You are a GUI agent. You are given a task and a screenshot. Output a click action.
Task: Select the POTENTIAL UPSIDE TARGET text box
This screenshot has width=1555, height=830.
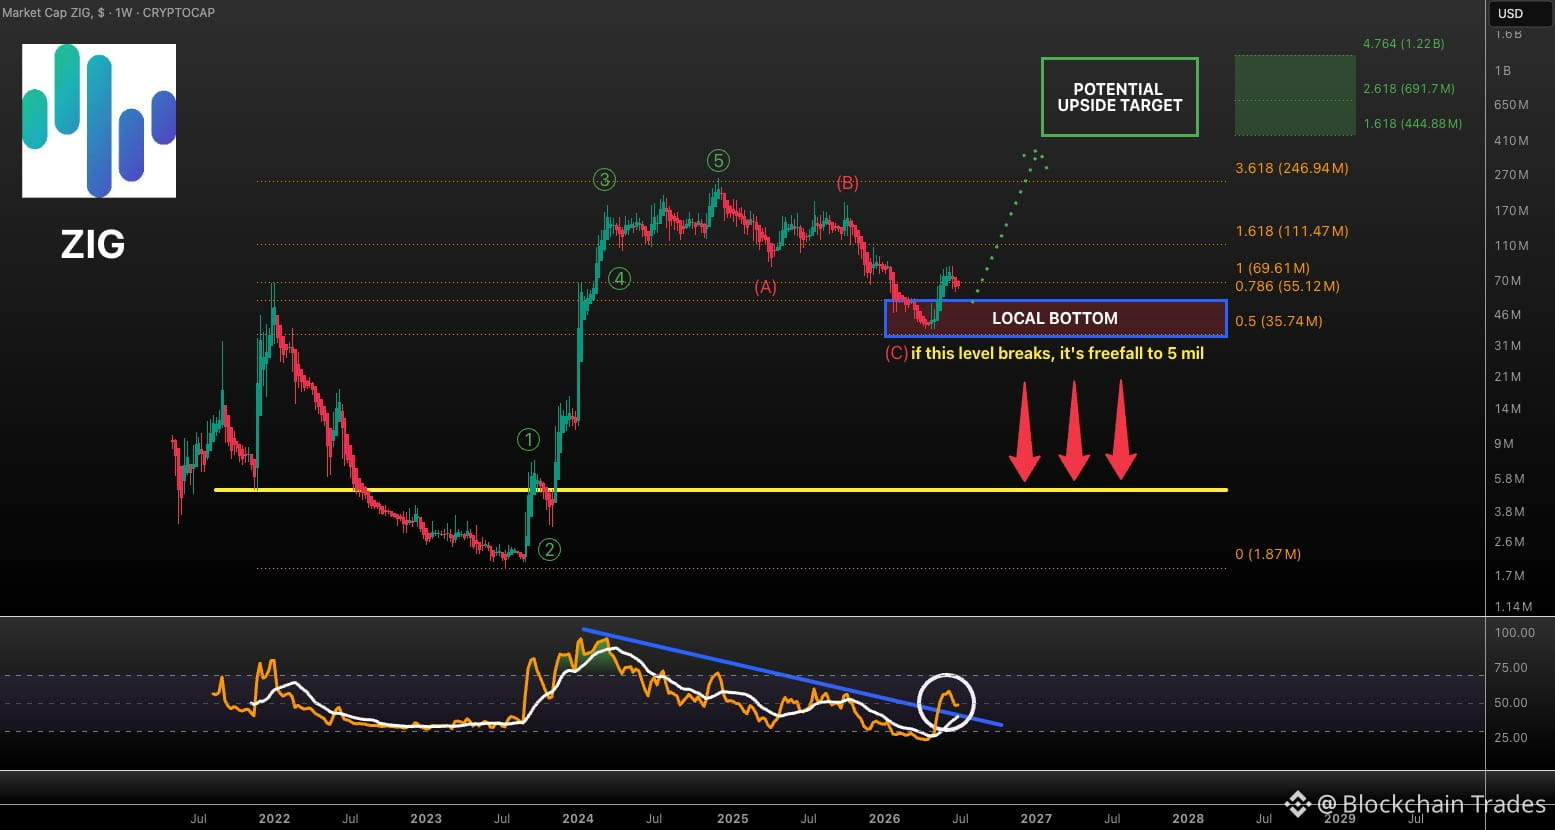1120,97
